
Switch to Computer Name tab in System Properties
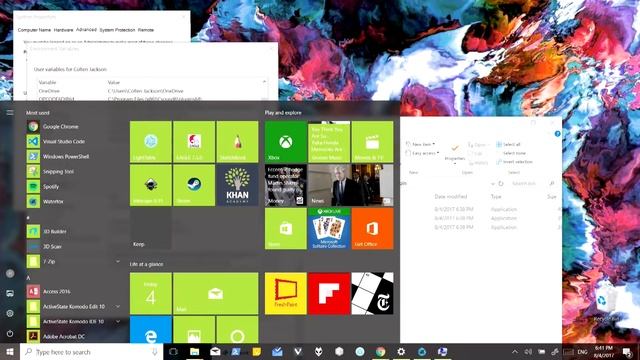pos(34,30)
